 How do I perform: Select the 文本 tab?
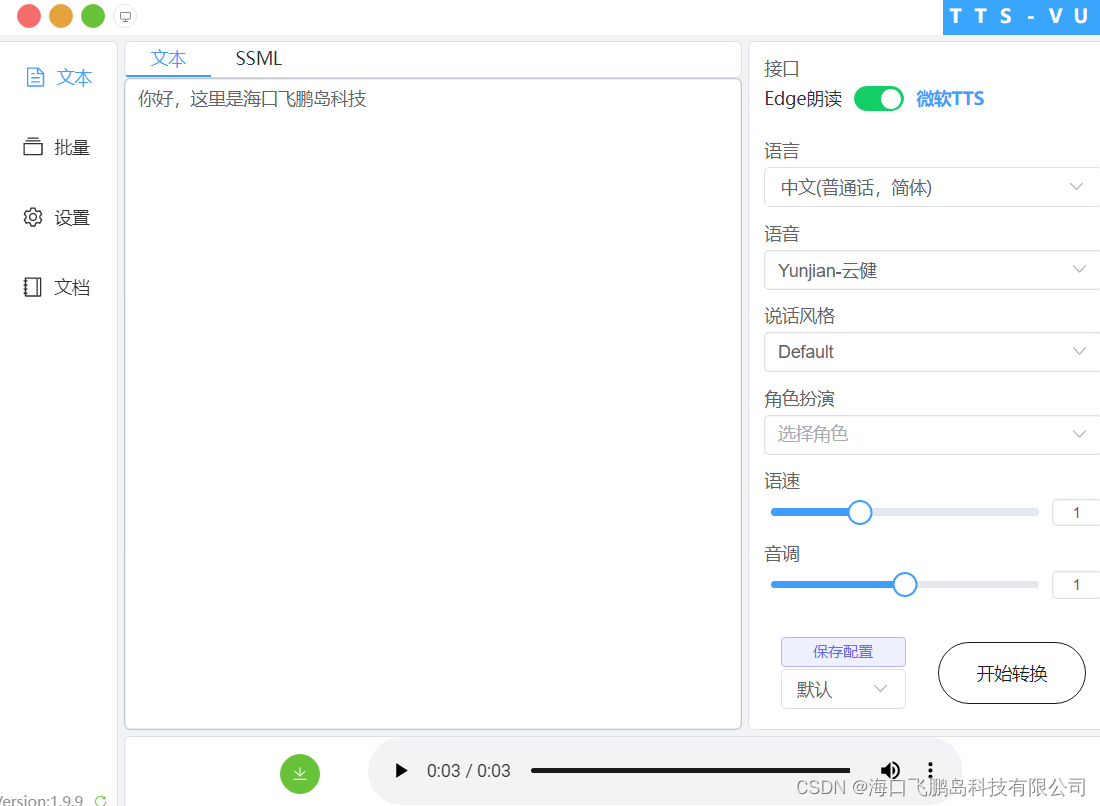pyautogui.click(x=168, y=58)
